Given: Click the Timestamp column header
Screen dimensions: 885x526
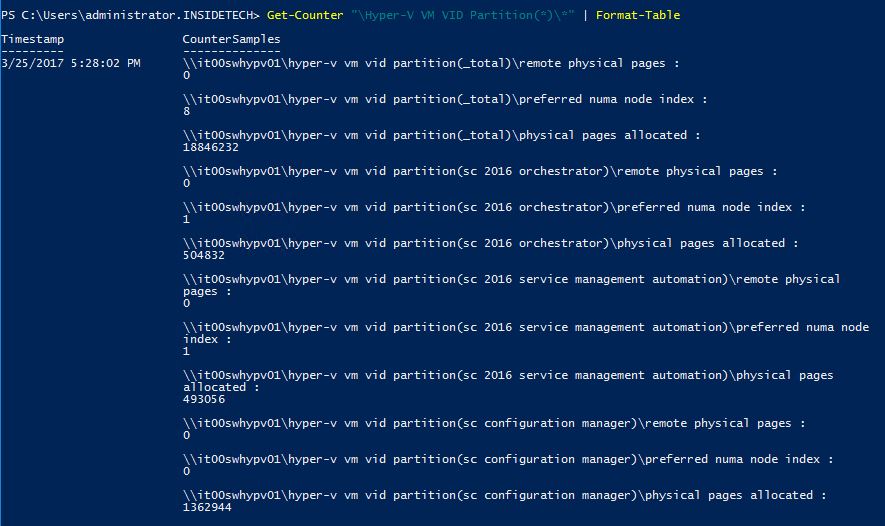Looking at the screenshot, I should point(33,39).
